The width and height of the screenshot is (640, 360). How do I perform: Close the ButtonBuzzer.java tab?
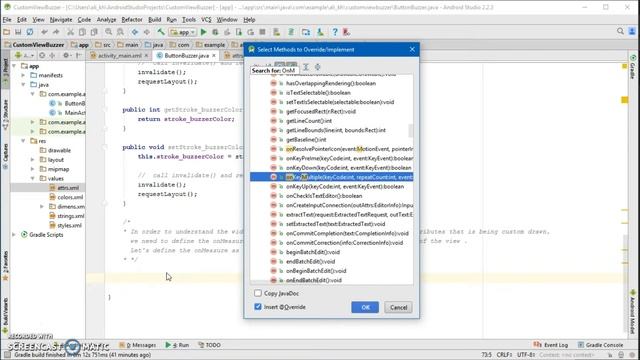point(213,56)
